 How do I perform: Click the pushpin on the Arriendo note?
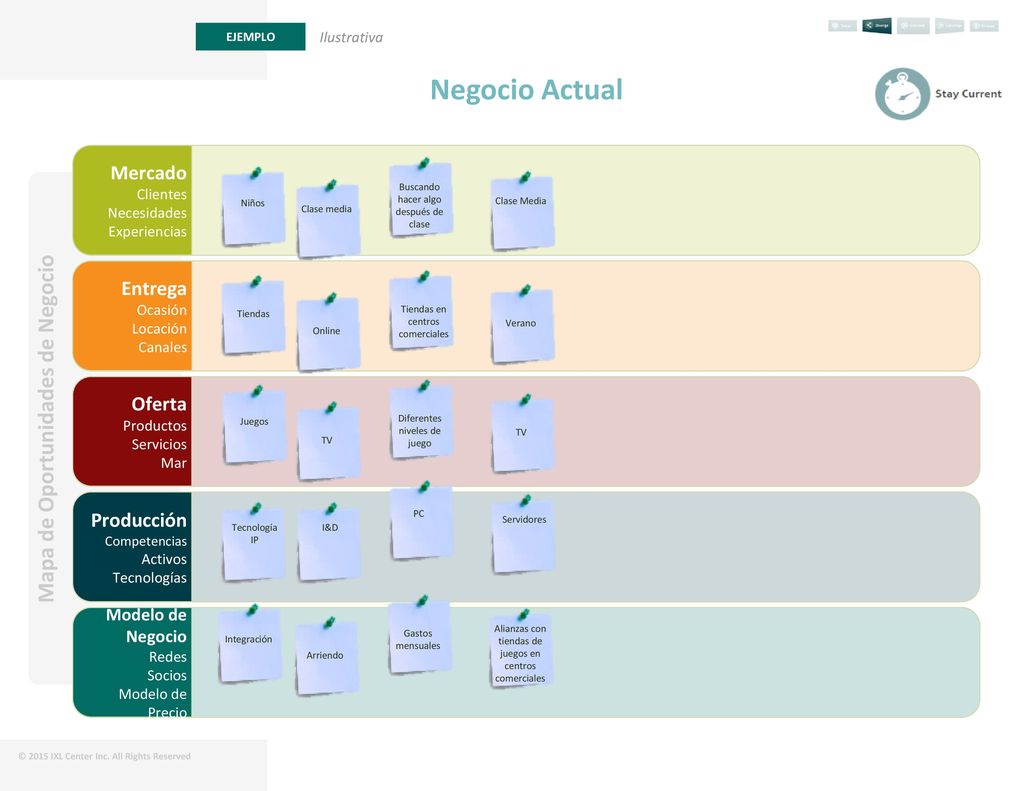329,622
